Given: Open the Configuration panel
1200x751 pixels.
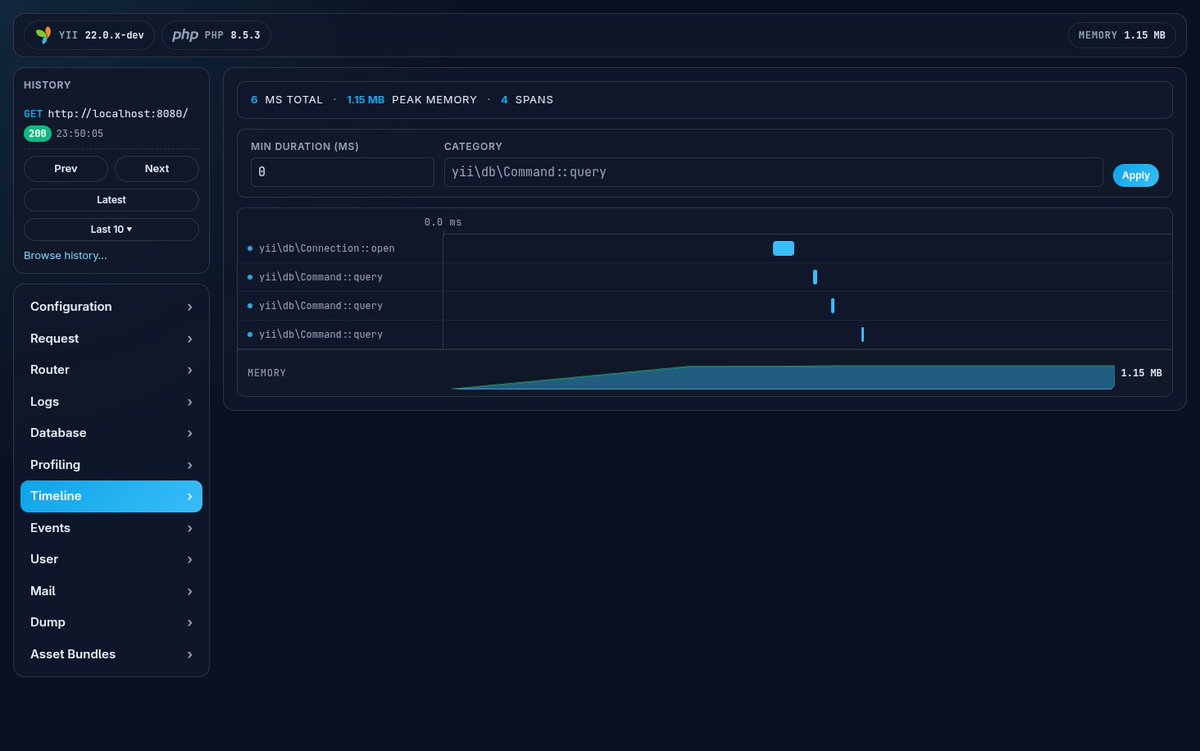Looking at the screenshot, I should 111,307.
